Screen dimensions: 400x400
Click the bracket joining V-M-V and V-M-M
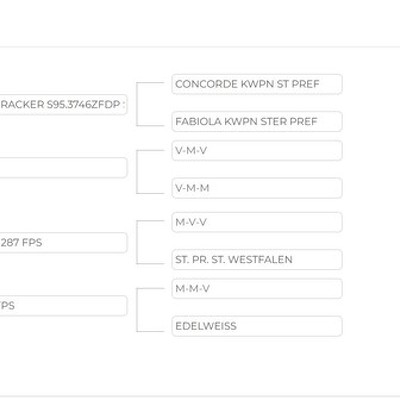[137, 172]
